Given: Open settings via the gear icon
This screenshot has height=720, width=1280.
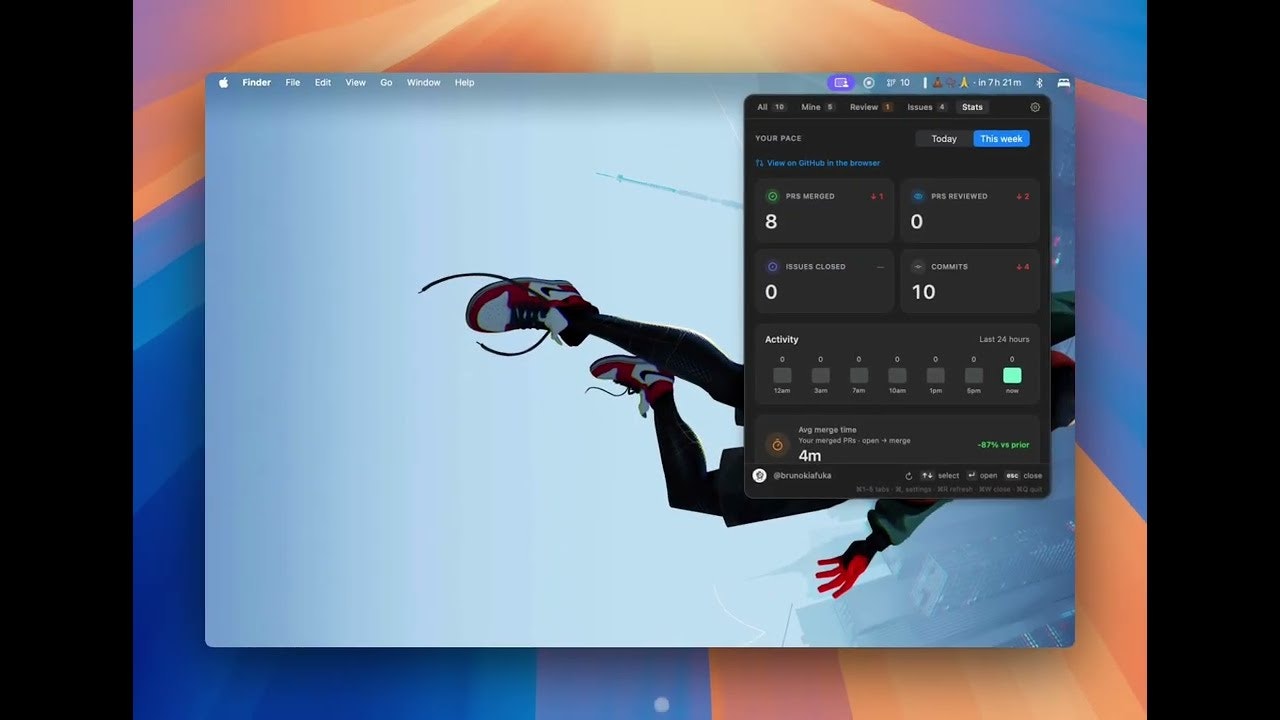Looking at the screenshot, I should [x=1035, y=107].
